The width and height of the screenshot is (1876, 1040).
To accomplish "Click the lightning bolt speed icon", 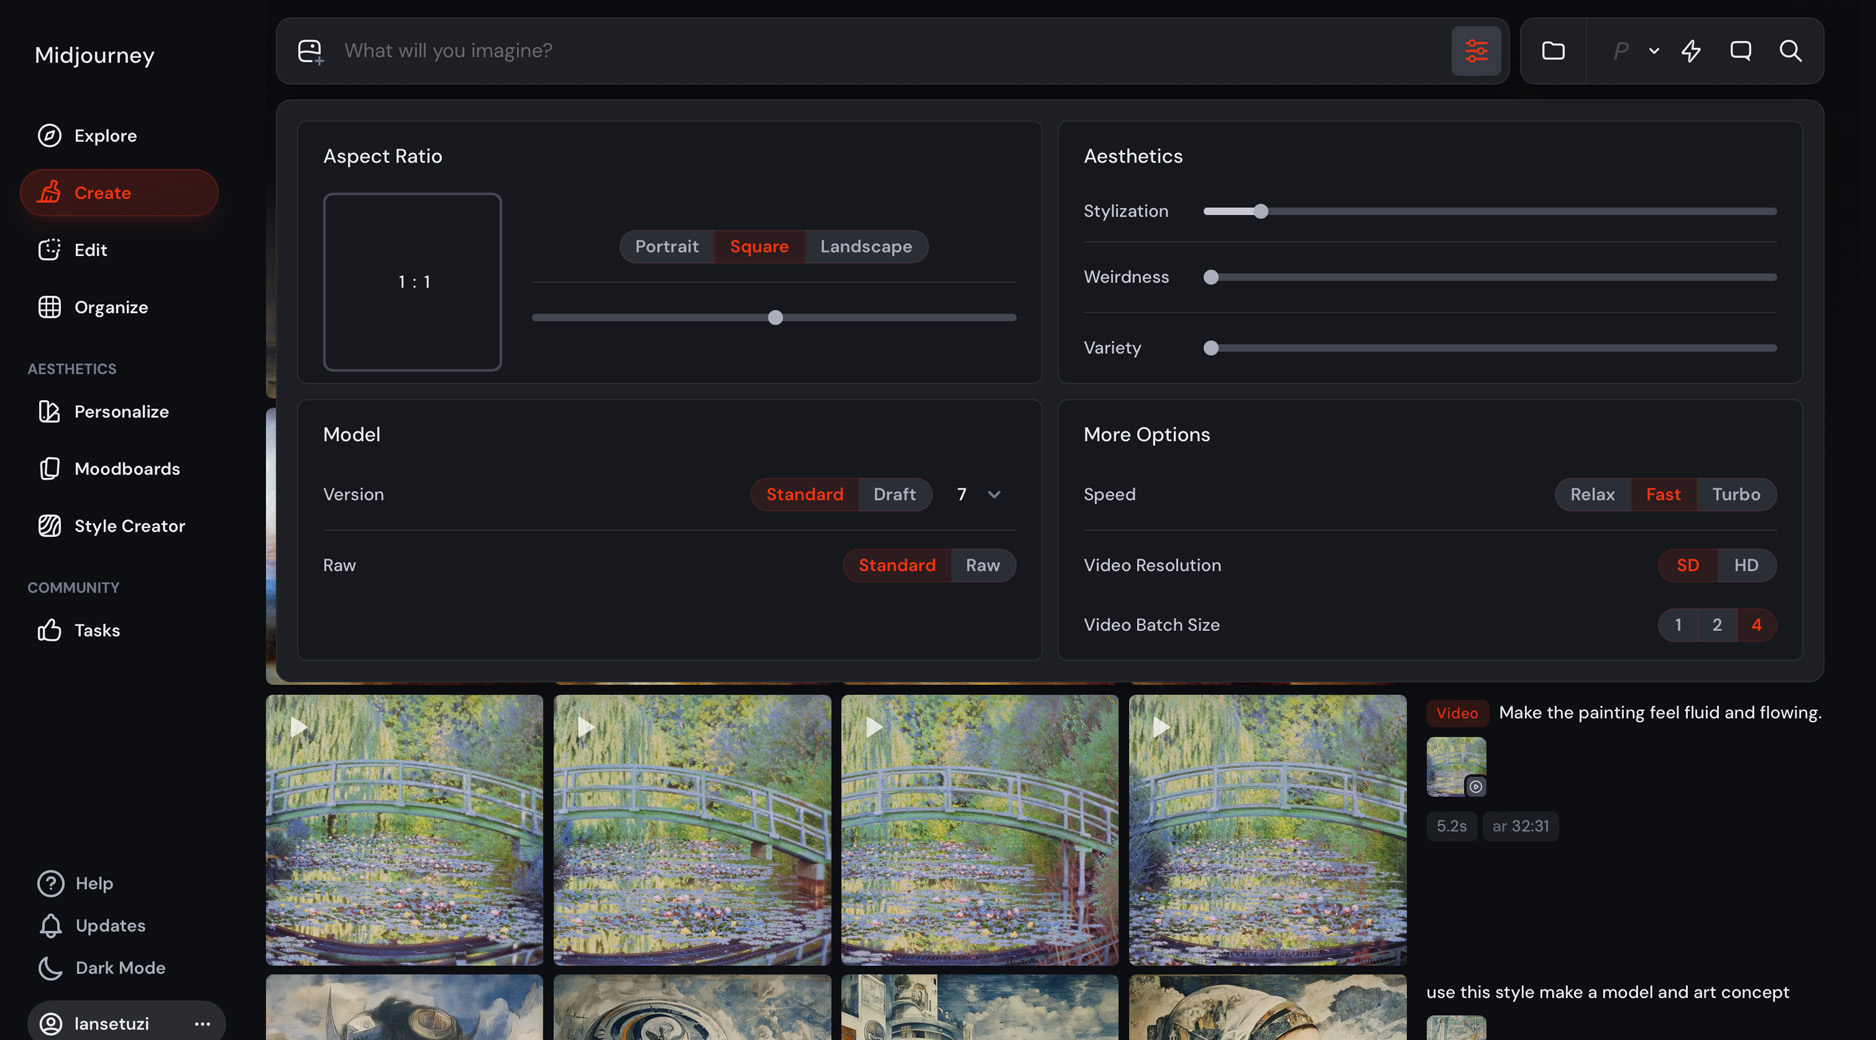I will click(1691, 51).
